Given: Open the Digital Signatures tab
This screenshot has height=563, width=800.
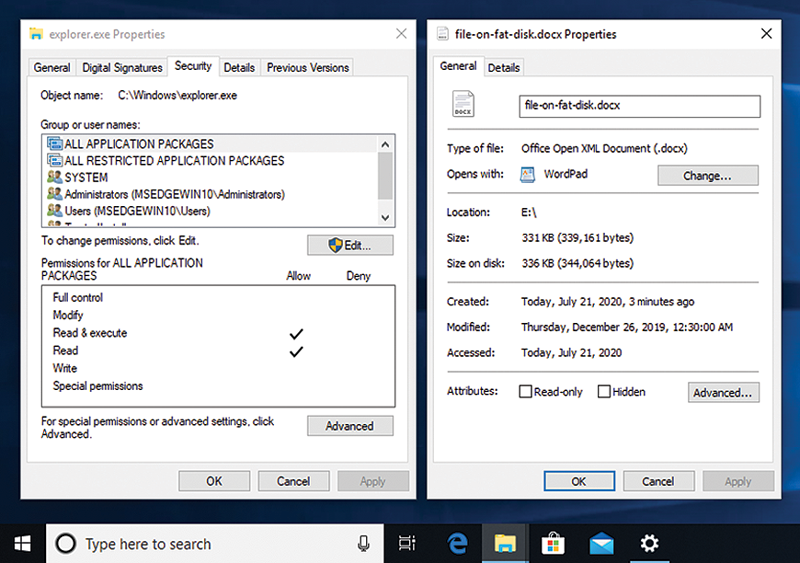Looking at the screenshot, I should pos(122,67).
